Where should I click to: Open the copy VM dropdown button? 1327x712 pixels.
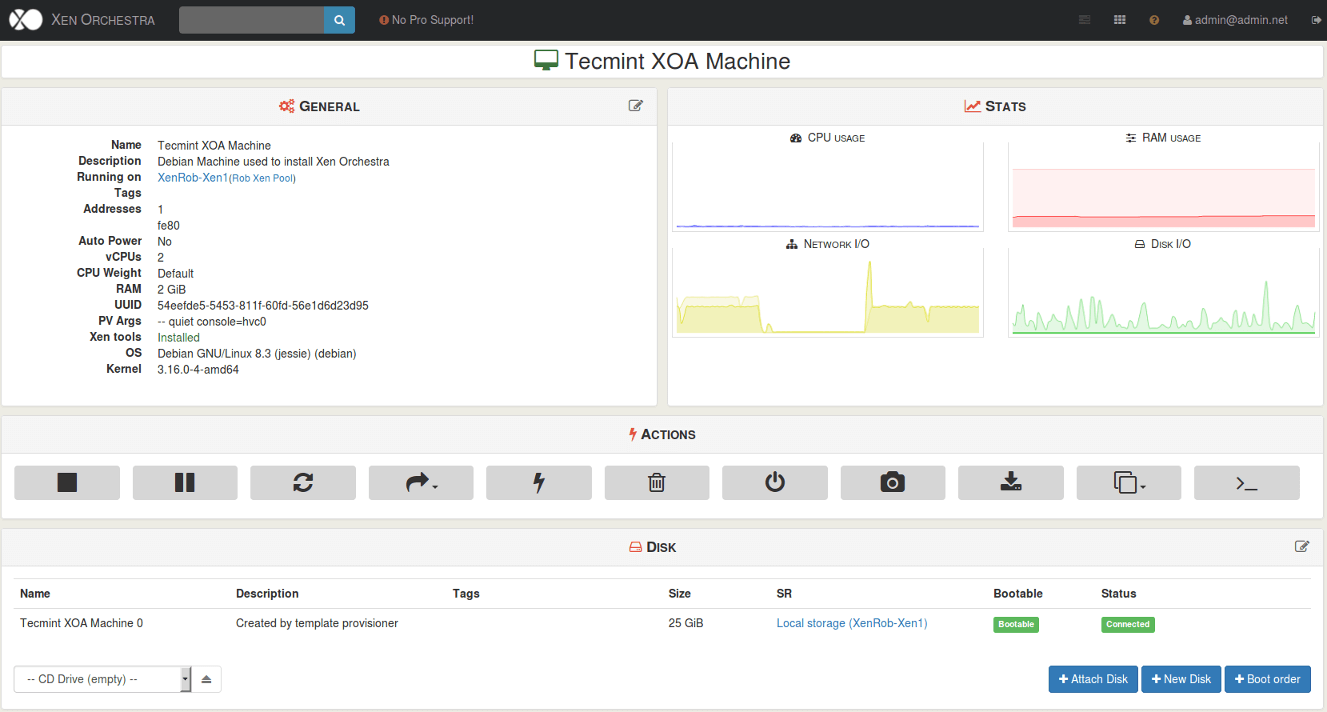click(1129, 482)
